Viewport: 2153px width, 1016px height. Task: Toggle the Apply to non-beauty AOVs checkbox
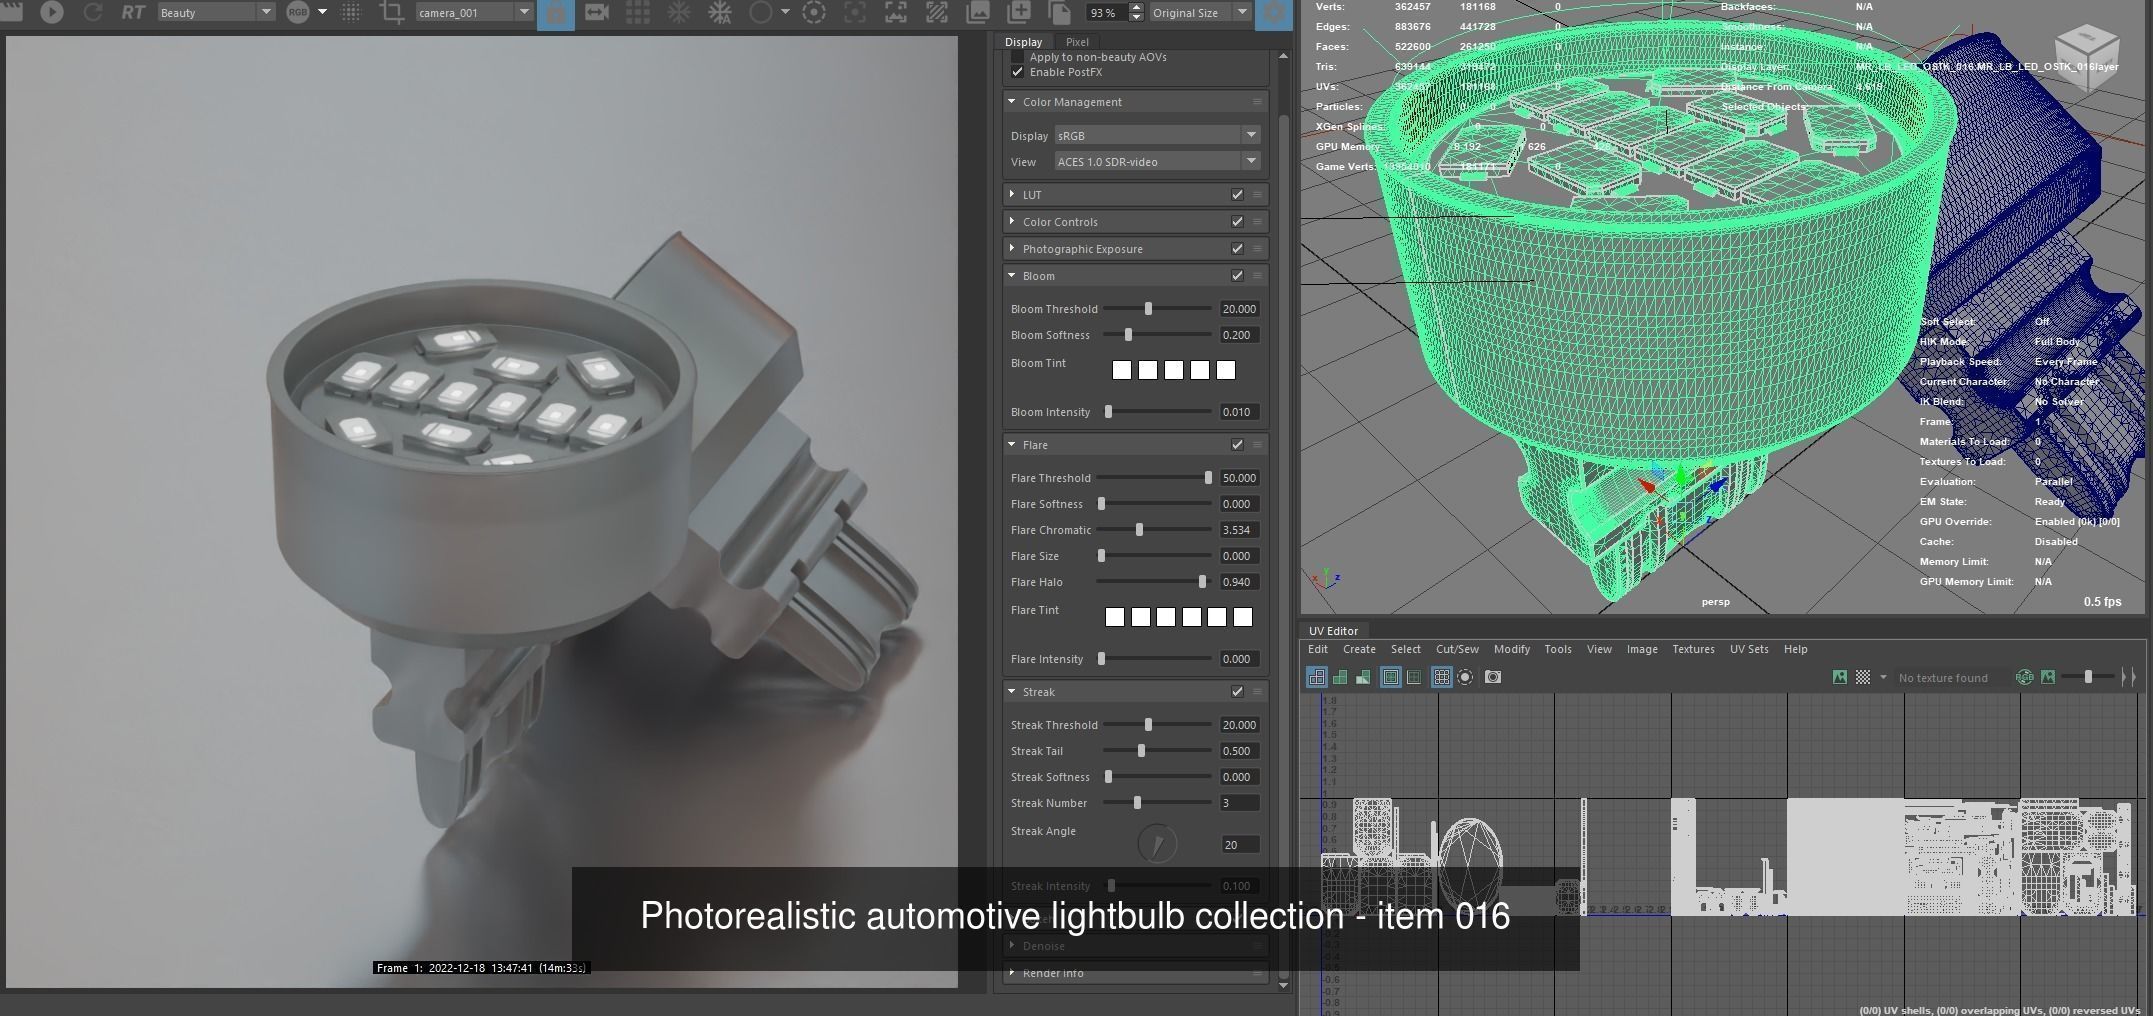tap(1017, 57)
